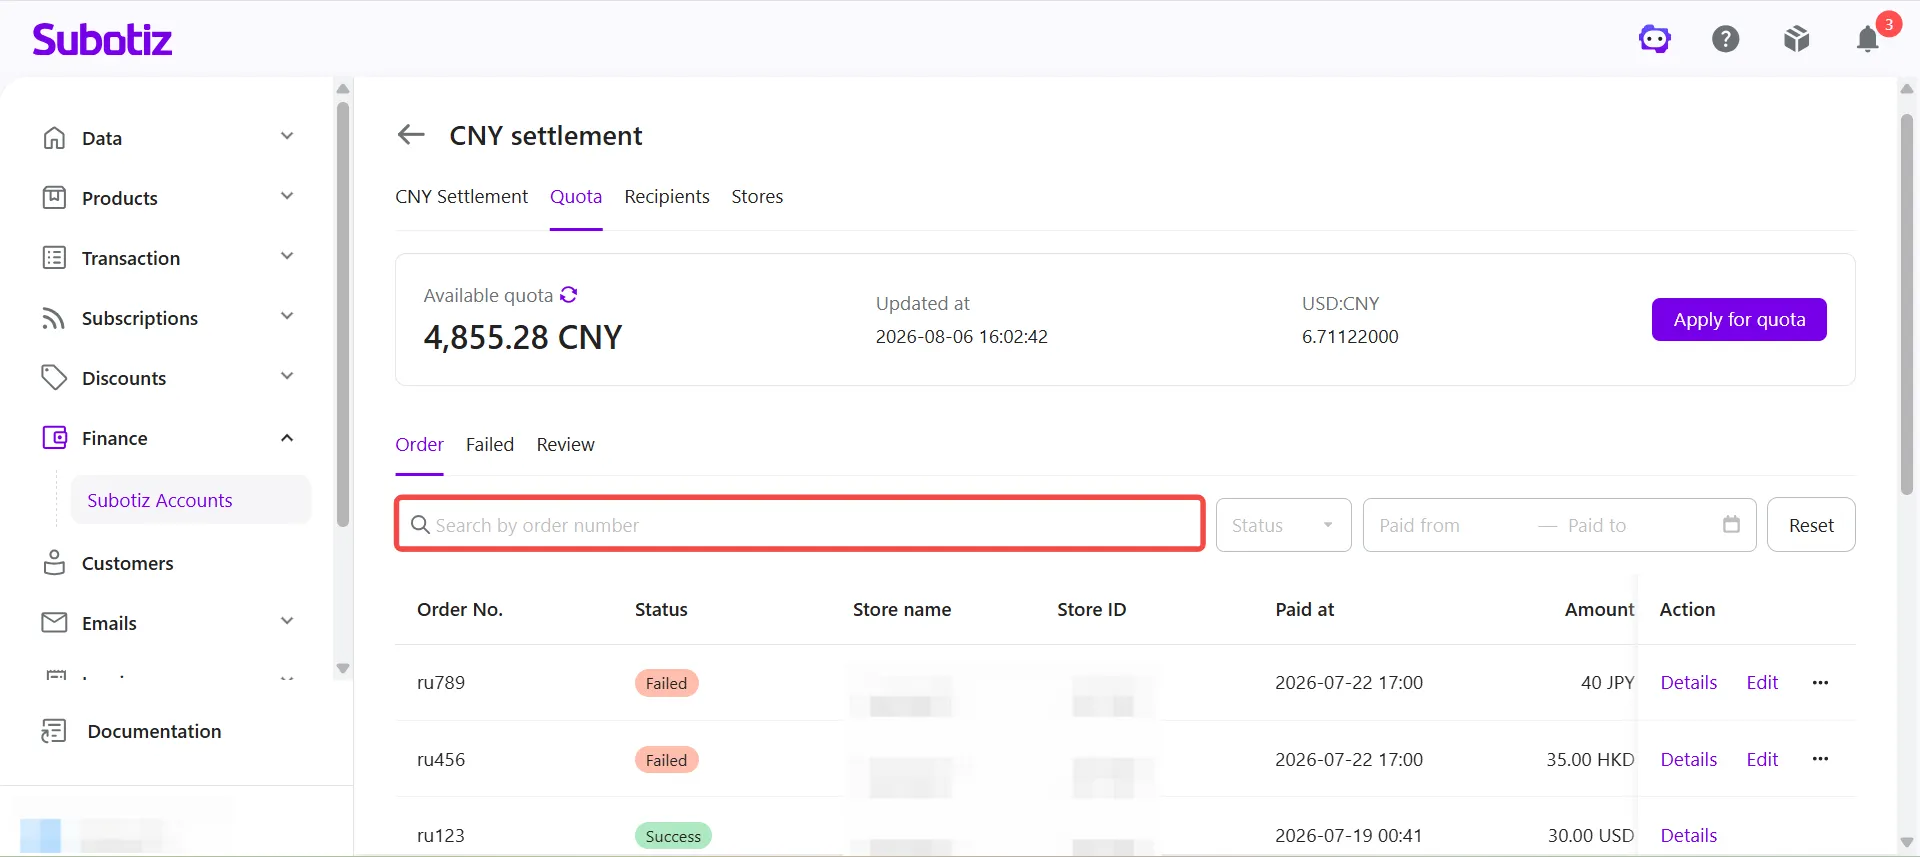Click the package box icon in header
Viewport: 1920px width, 857px height.
click(1797, 39)
